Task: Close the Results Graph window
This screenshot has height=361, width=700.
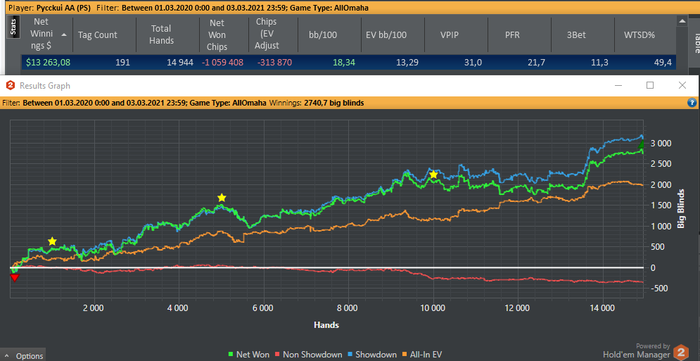Action: [x=682, y=85]
